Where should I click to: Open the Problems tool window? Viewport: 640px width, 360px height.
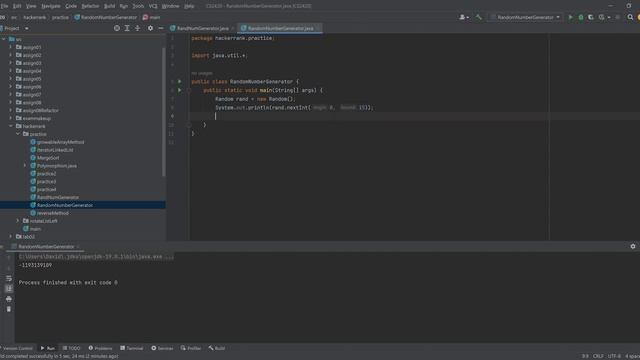click(100, 348)
